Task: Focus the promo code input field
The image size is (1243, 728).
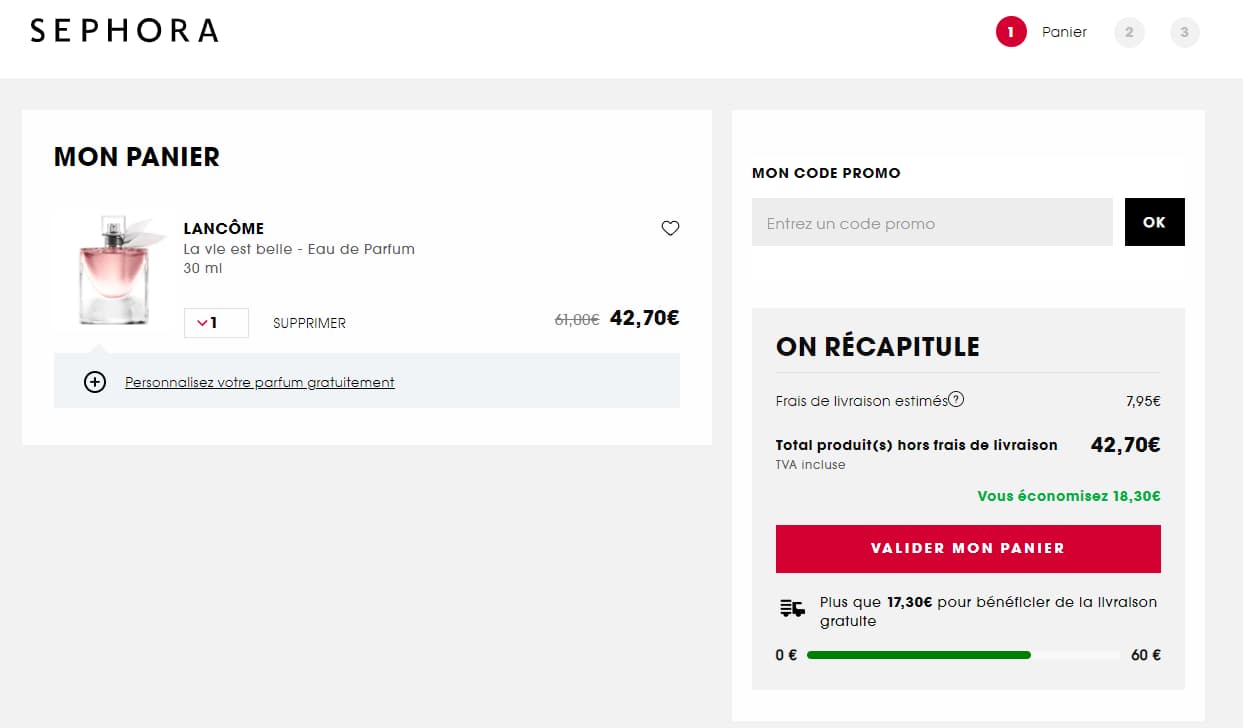Action: (932, 223)
